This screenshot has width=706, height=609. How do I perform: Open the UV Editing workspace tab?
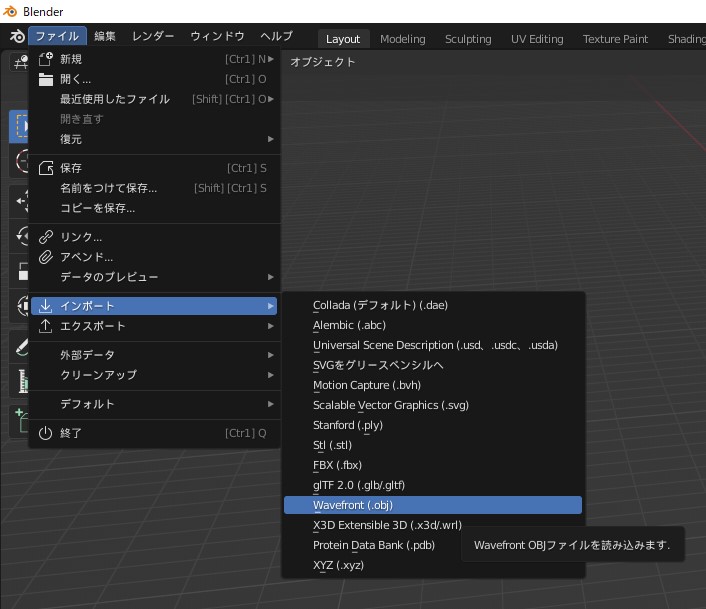tap(537, 39)
